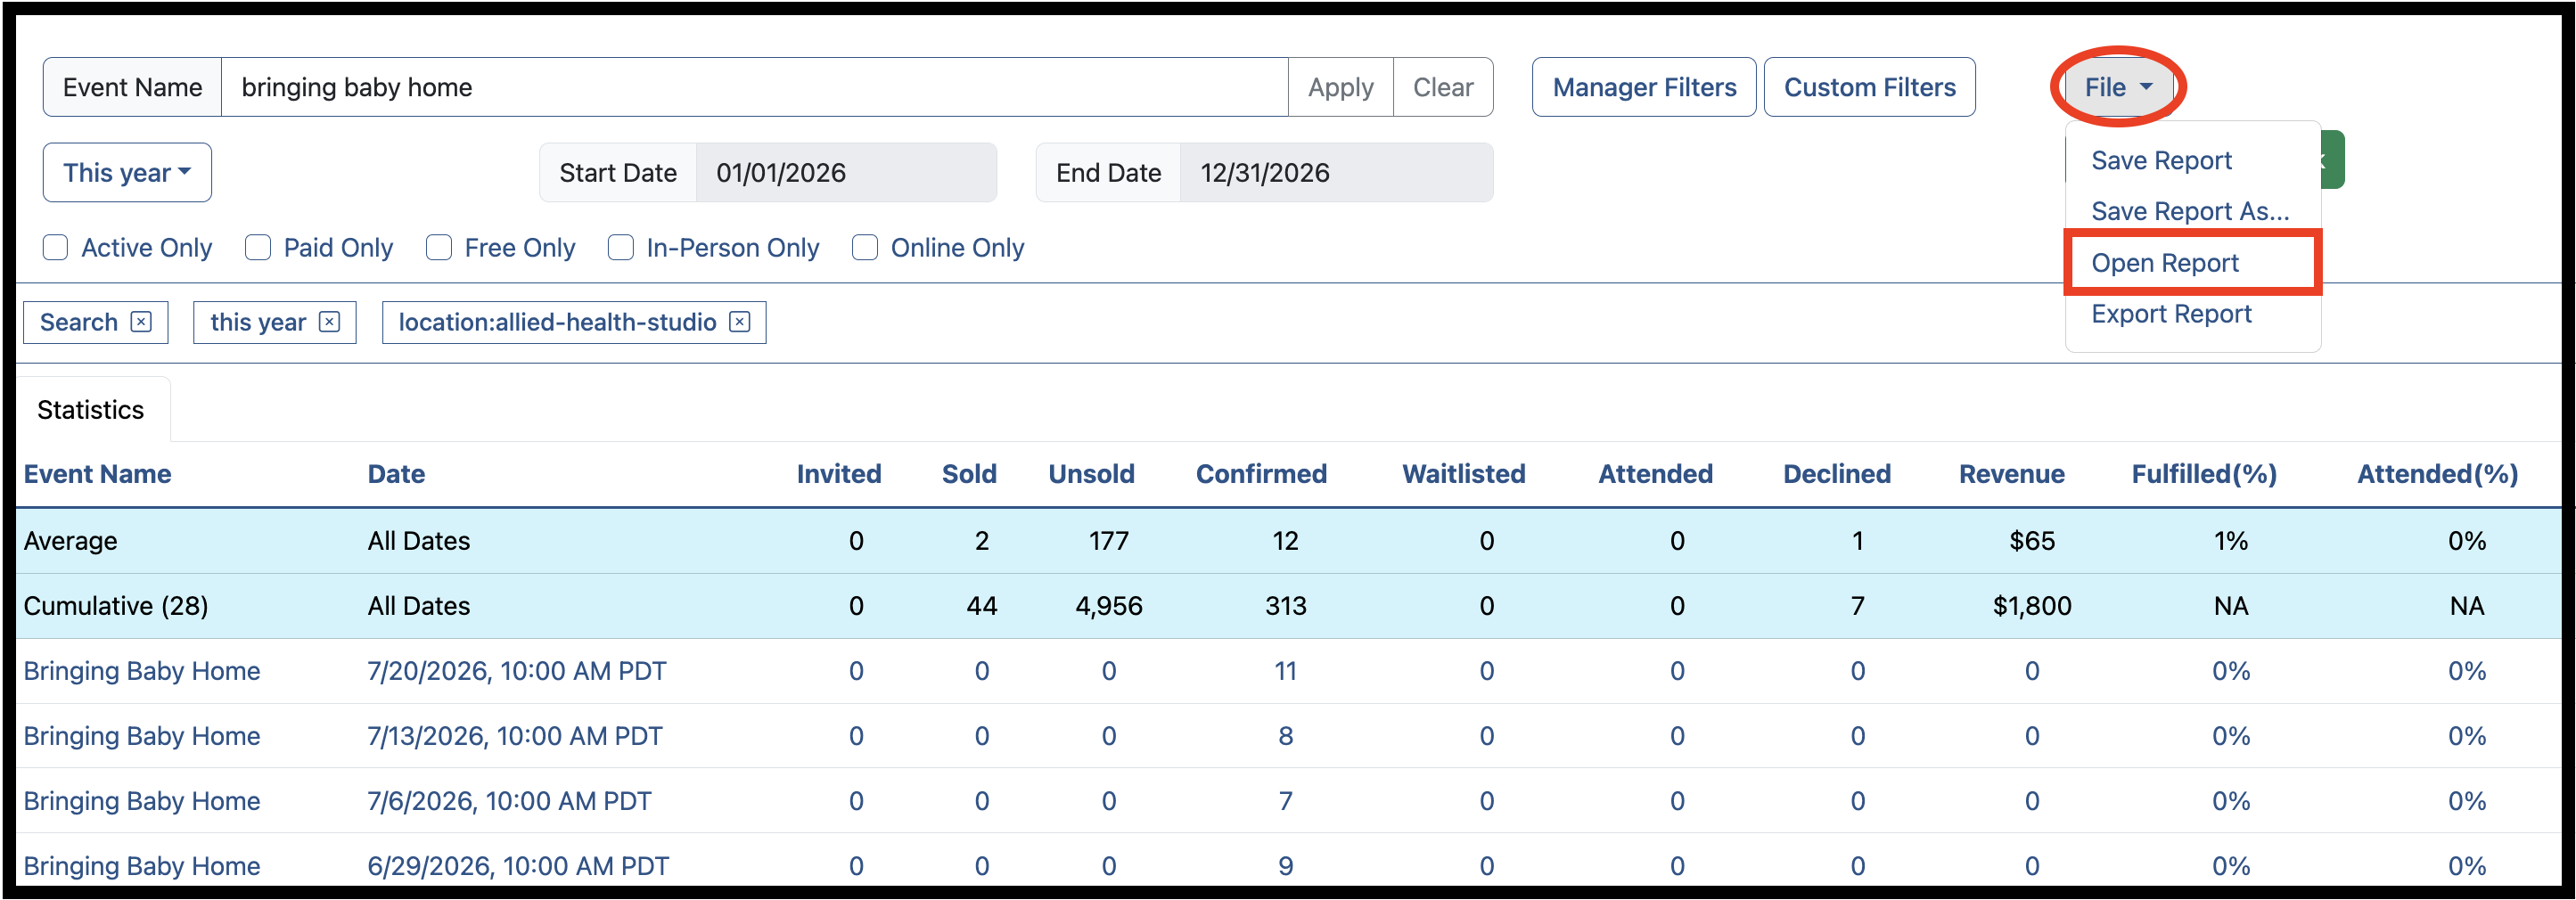2576x900 pixels.
Task: Open the This year date range dropdown
Action: (x=127, y=172)
